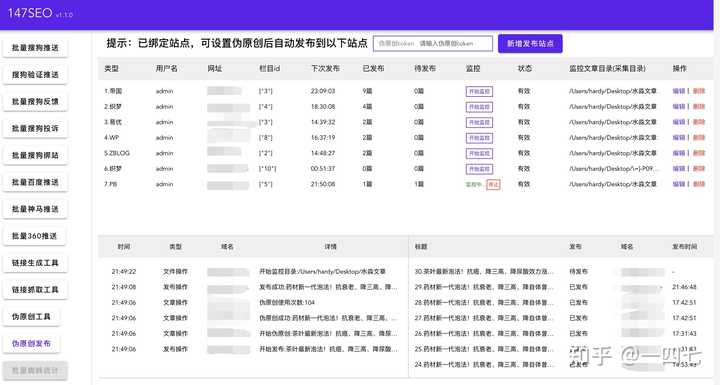Click 开始监控 in the 5.ZBLOG row

click(479, 153)
